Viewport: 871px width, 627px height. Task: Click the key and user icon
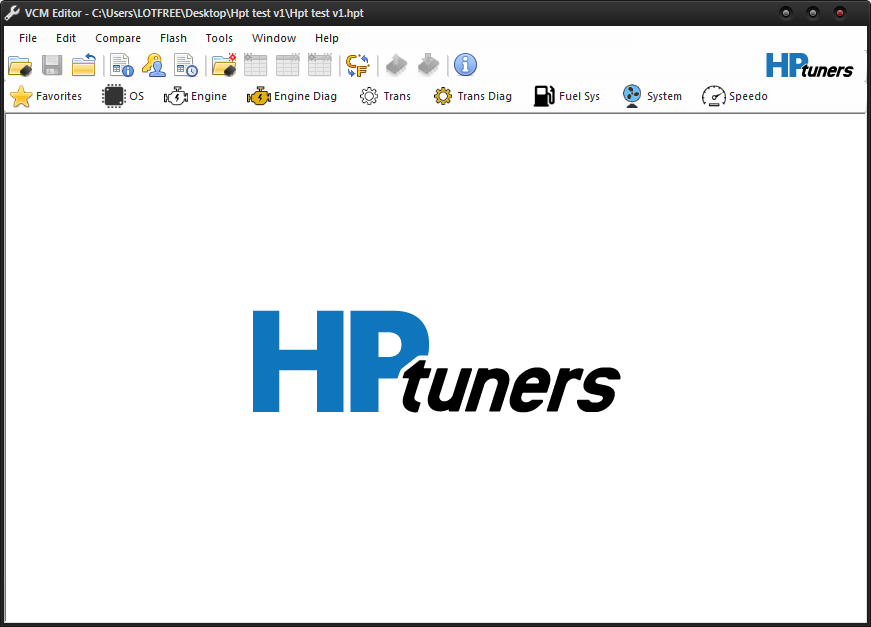pyautogui.click(x=153, y=66)
